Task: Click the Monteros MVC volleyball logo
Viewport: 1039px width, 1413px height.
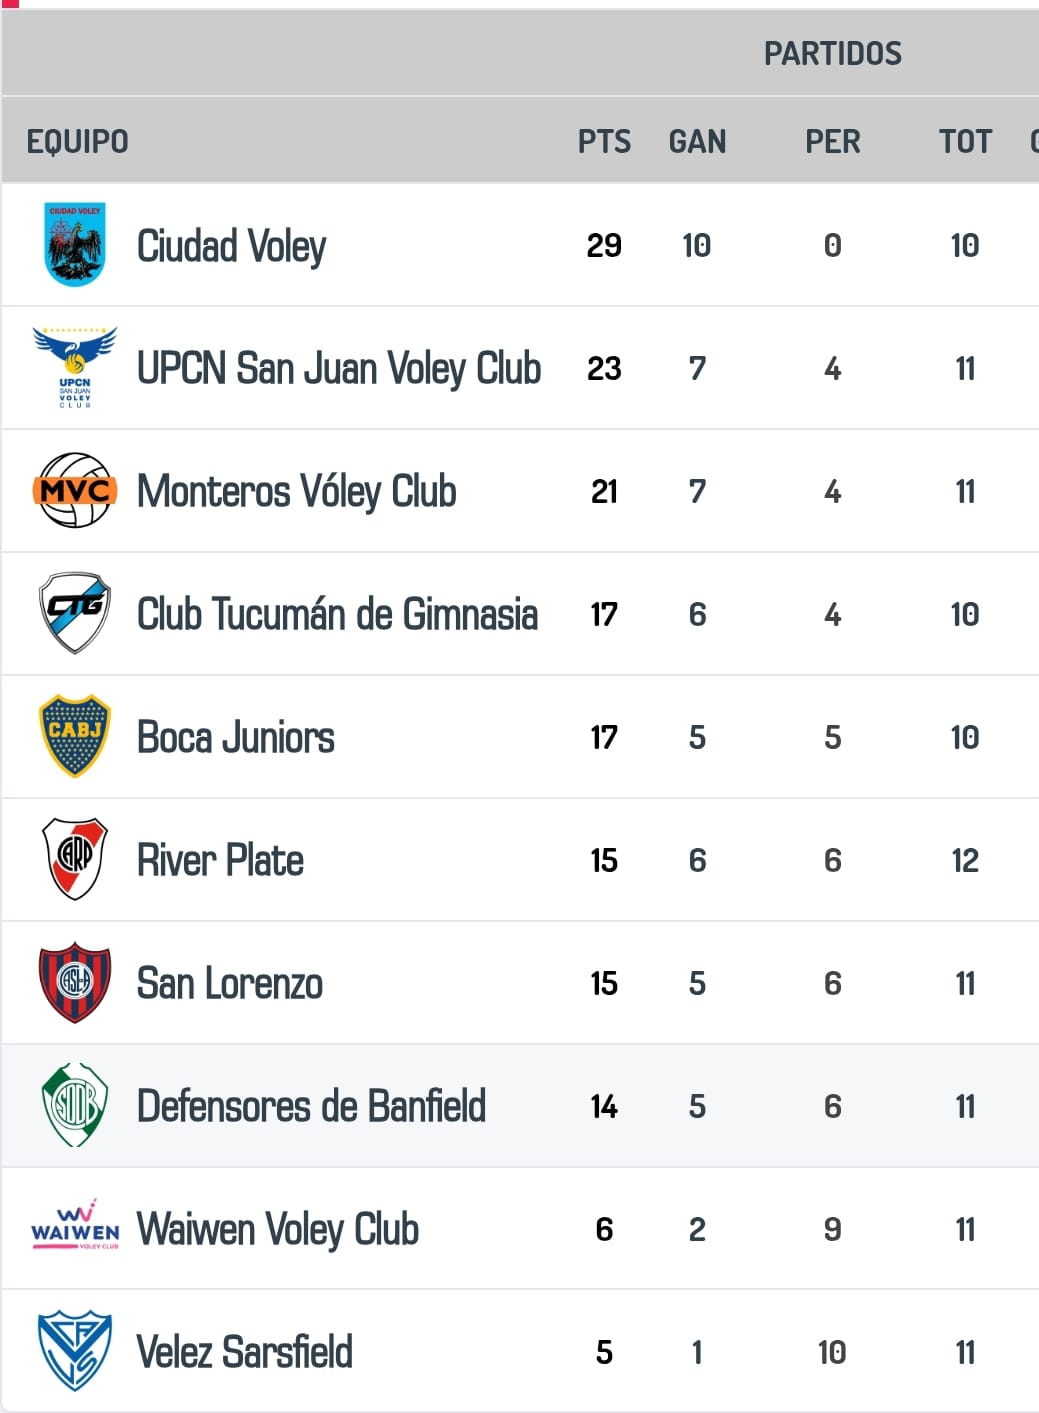Action: (75, 491)
